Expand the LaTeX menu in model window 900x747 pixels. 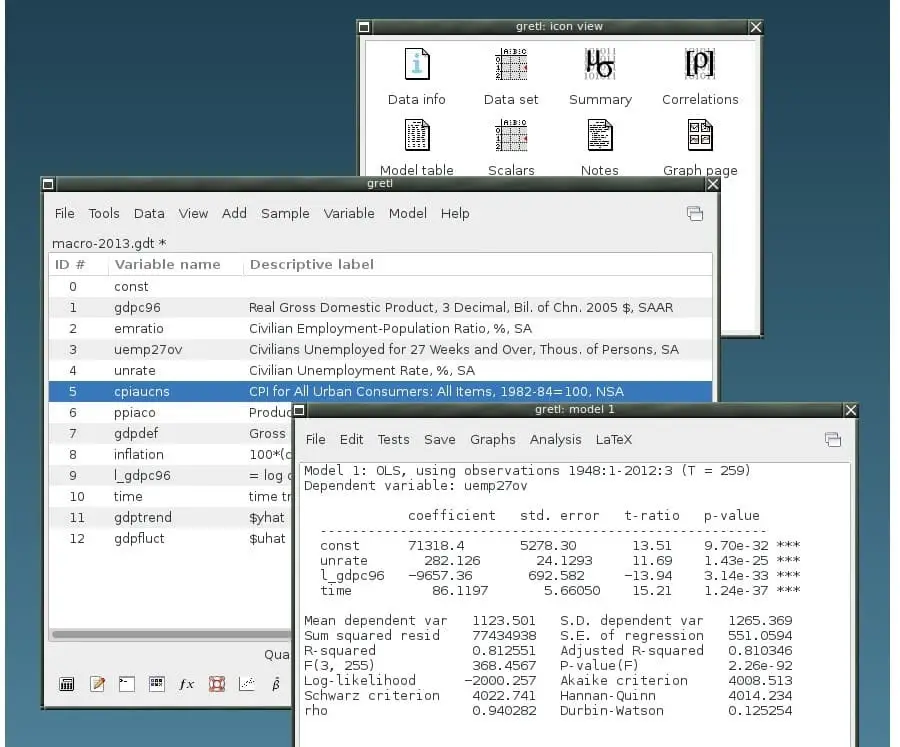(614, 439)
